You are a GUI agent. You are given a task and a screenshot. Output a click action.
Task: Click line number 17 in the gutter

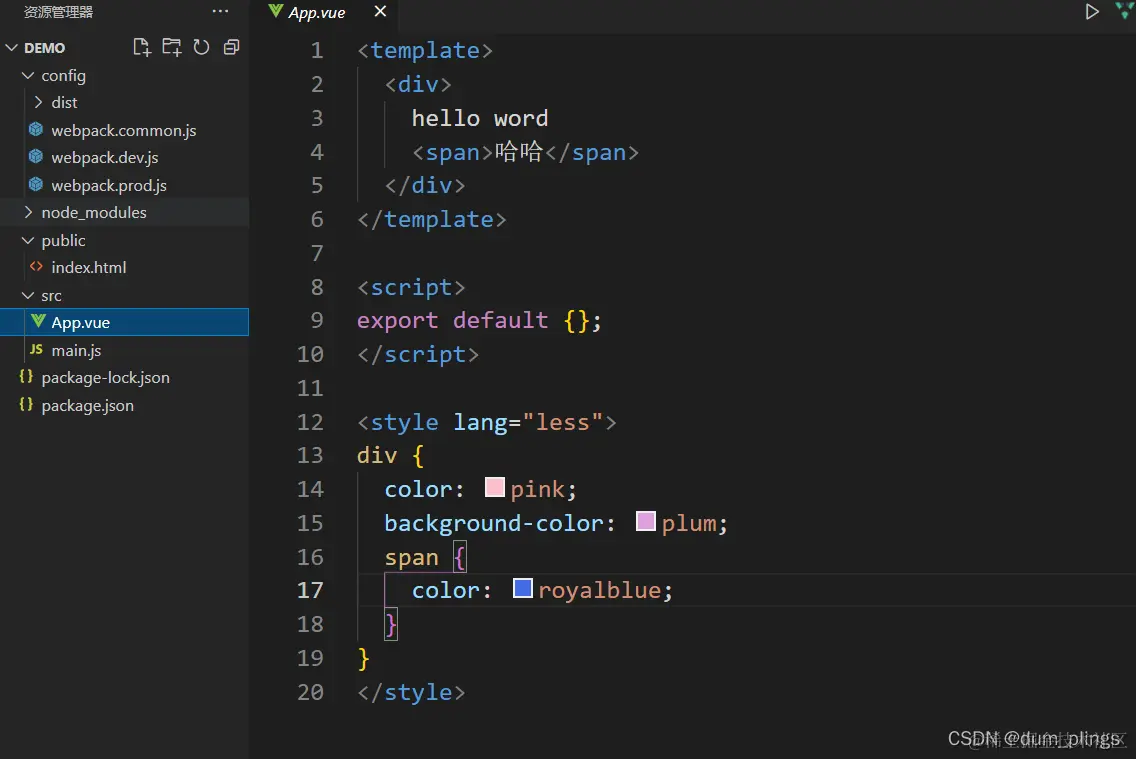(x=310, y=590)
